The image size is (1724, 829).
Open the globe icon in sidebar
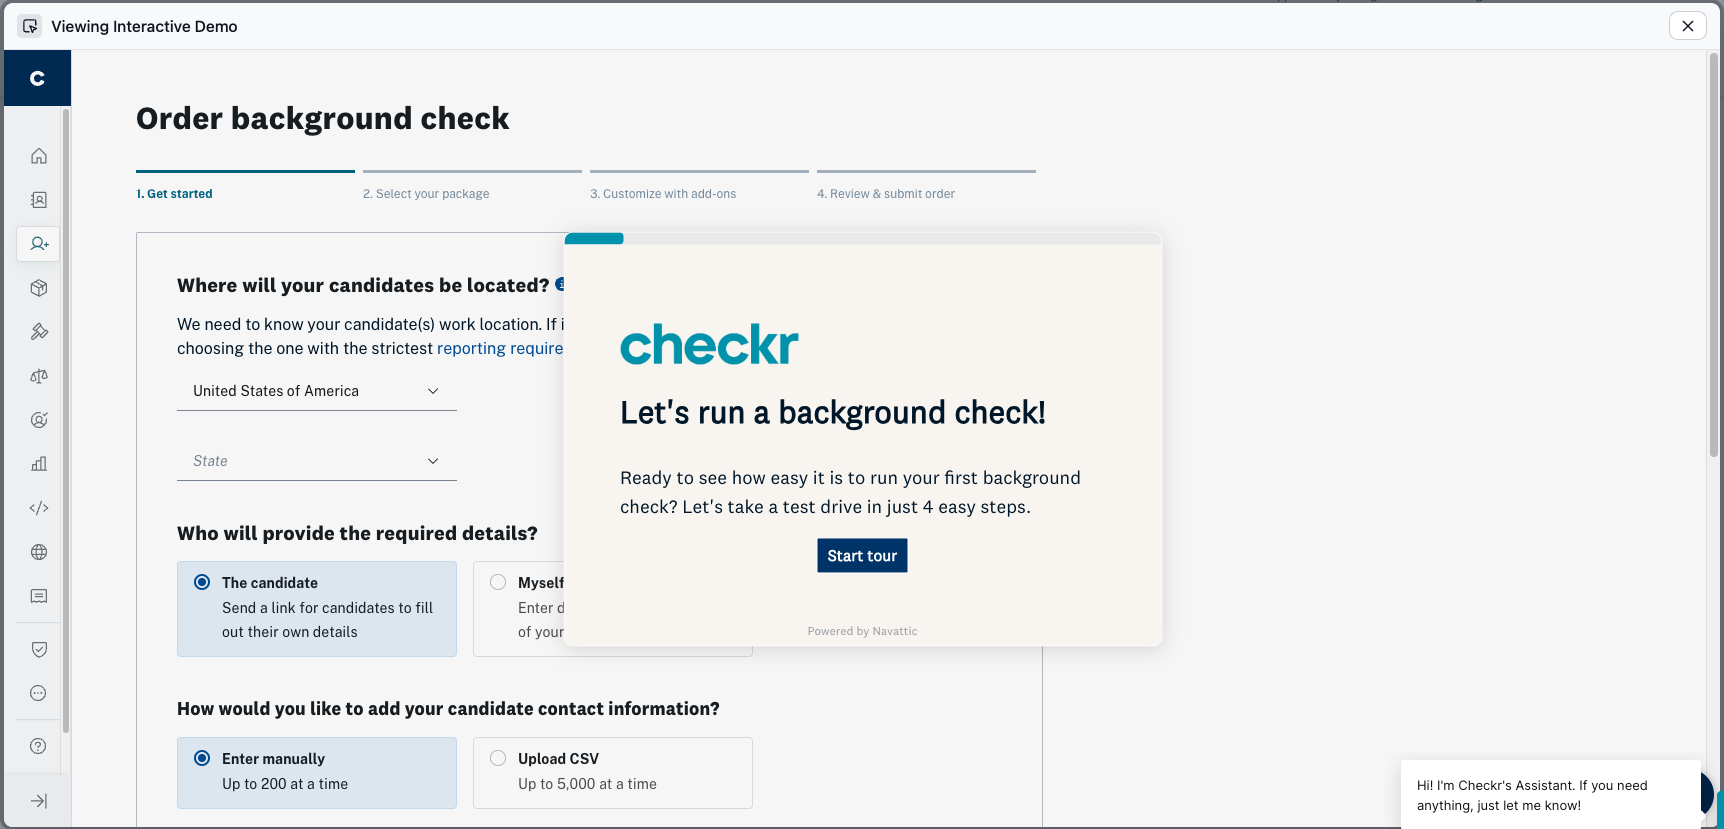(x=39, y=552)
